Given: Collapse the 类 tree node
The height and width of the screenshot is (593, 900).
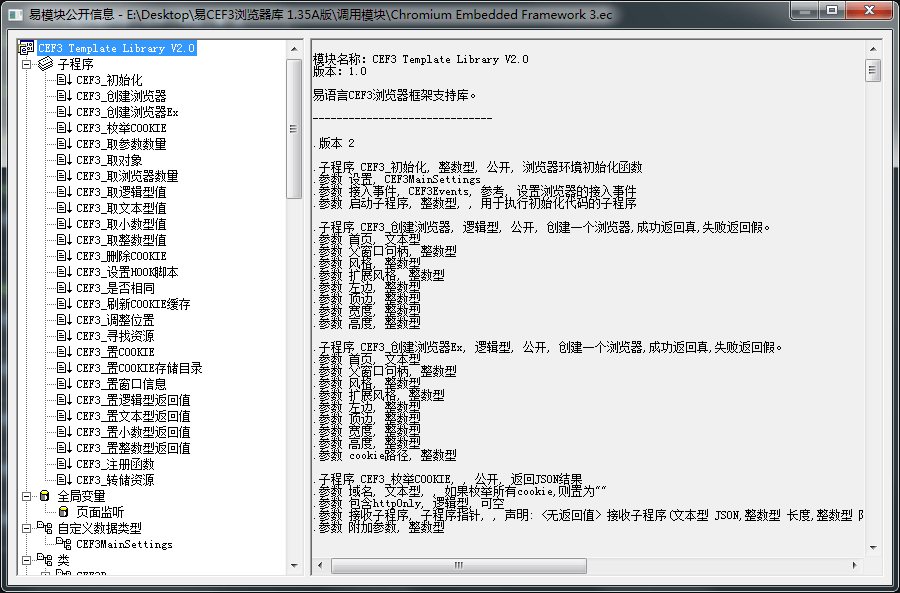Looking at the screenshot, I should click(x=26, y=560).
